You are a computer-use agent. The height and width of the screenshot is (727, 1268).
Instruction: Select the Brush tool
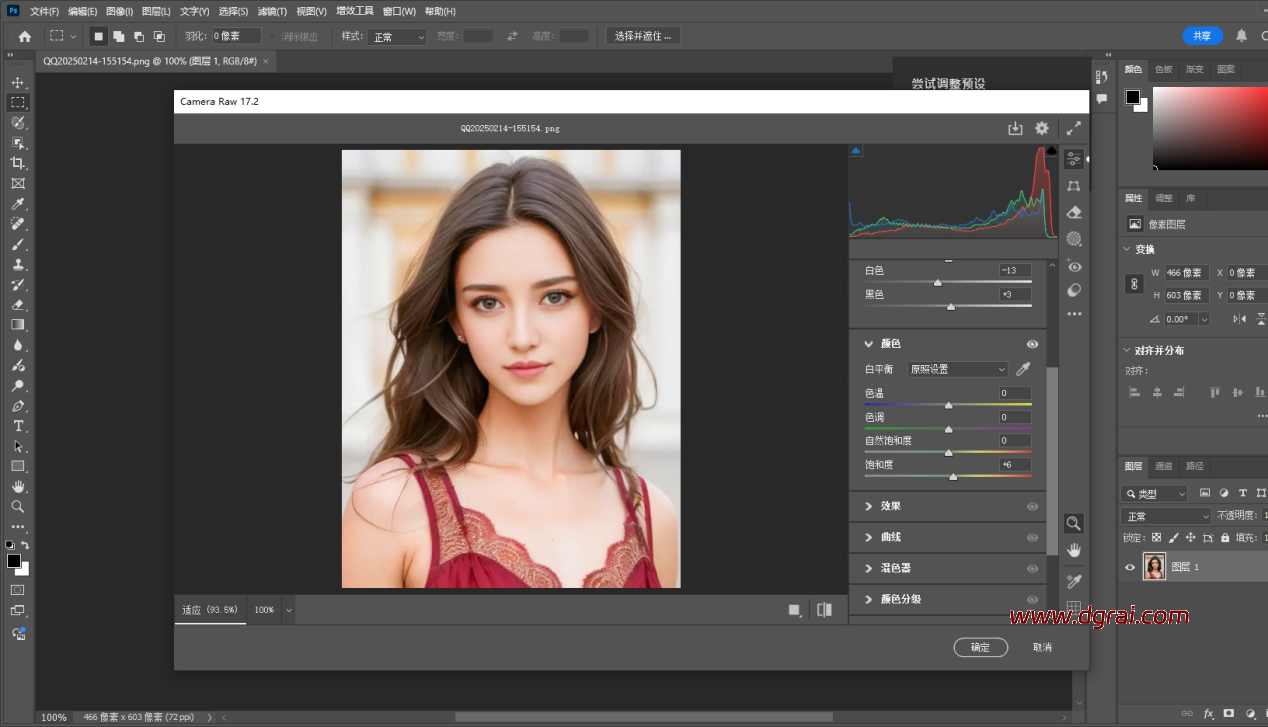coord(17,244)
